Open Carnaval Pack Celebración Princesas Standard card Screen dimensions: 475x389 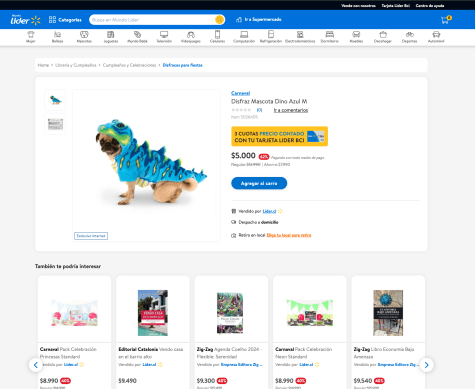point(74,332)
